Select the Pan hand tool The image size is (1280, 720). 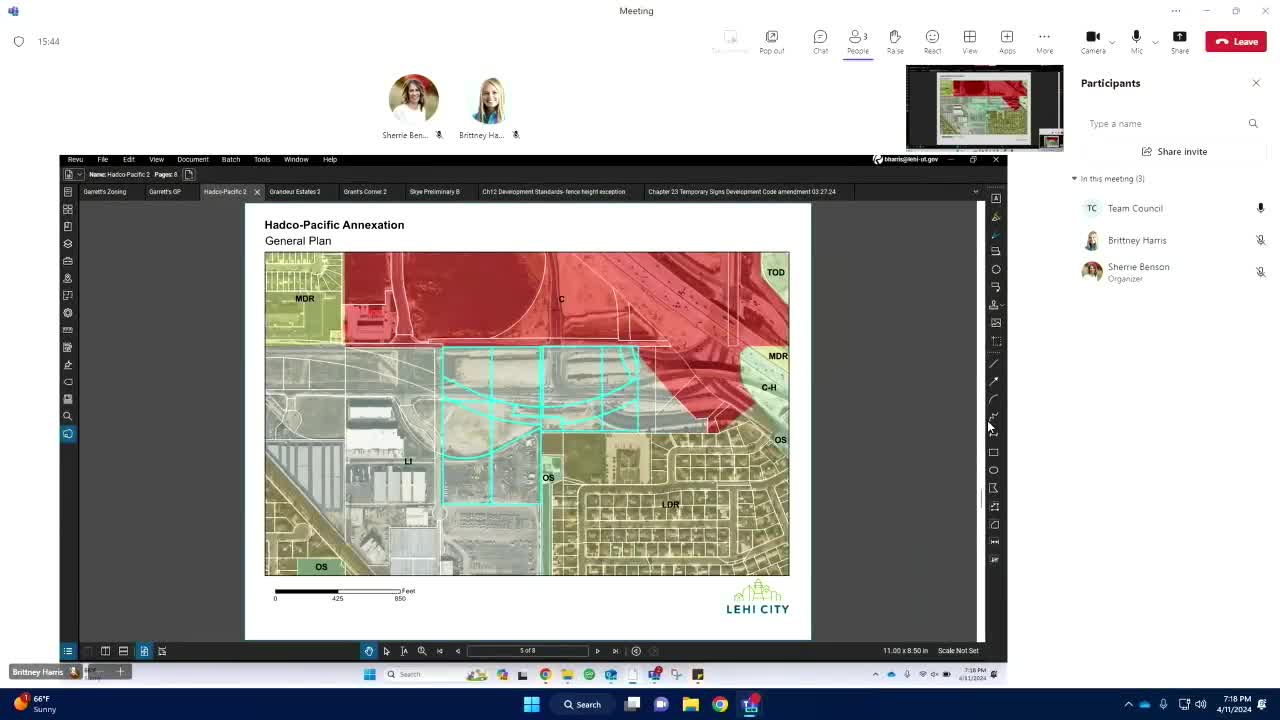[x=369, y=651]
